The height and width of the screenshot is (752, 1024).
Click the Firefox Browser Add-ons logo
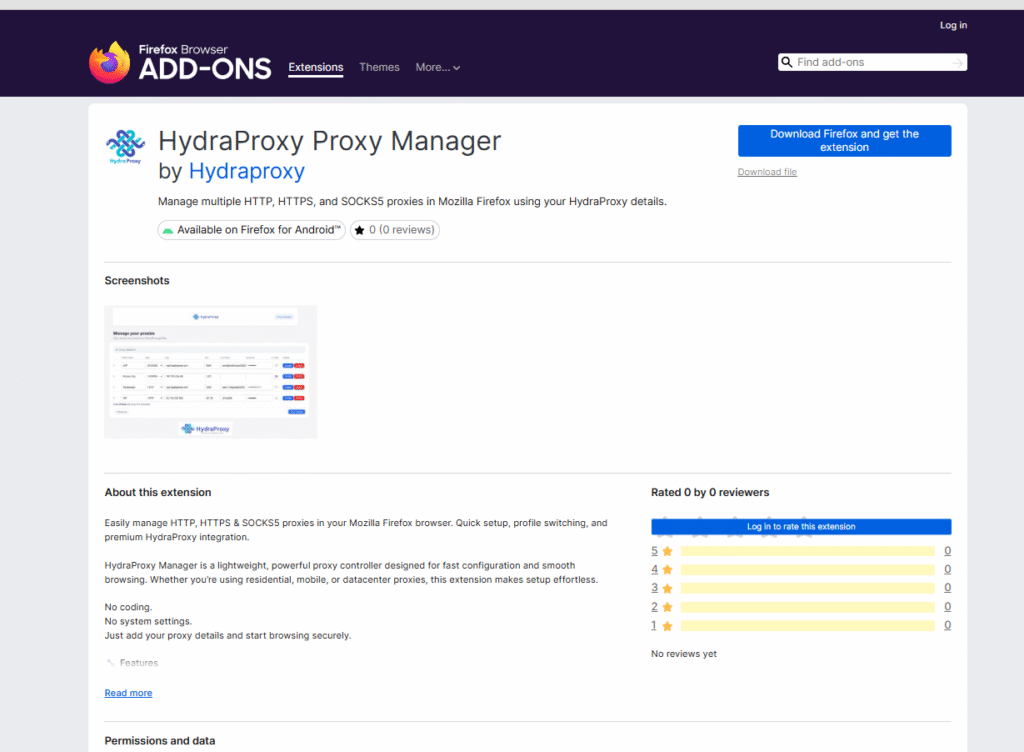(x=180, y=62)
